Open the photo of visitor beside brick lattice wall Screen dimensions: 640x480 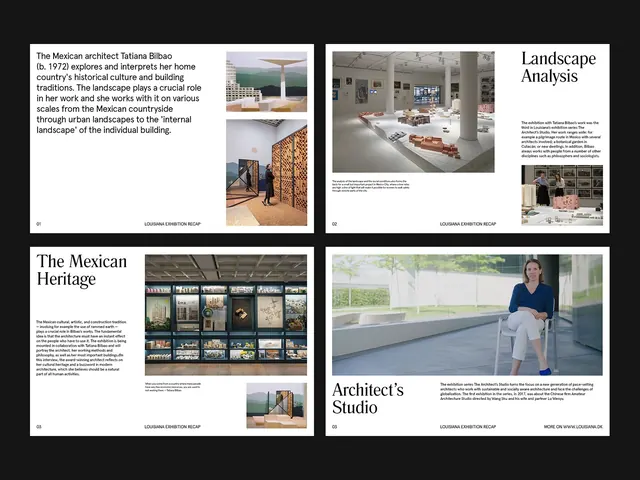(x=267, y=172)
